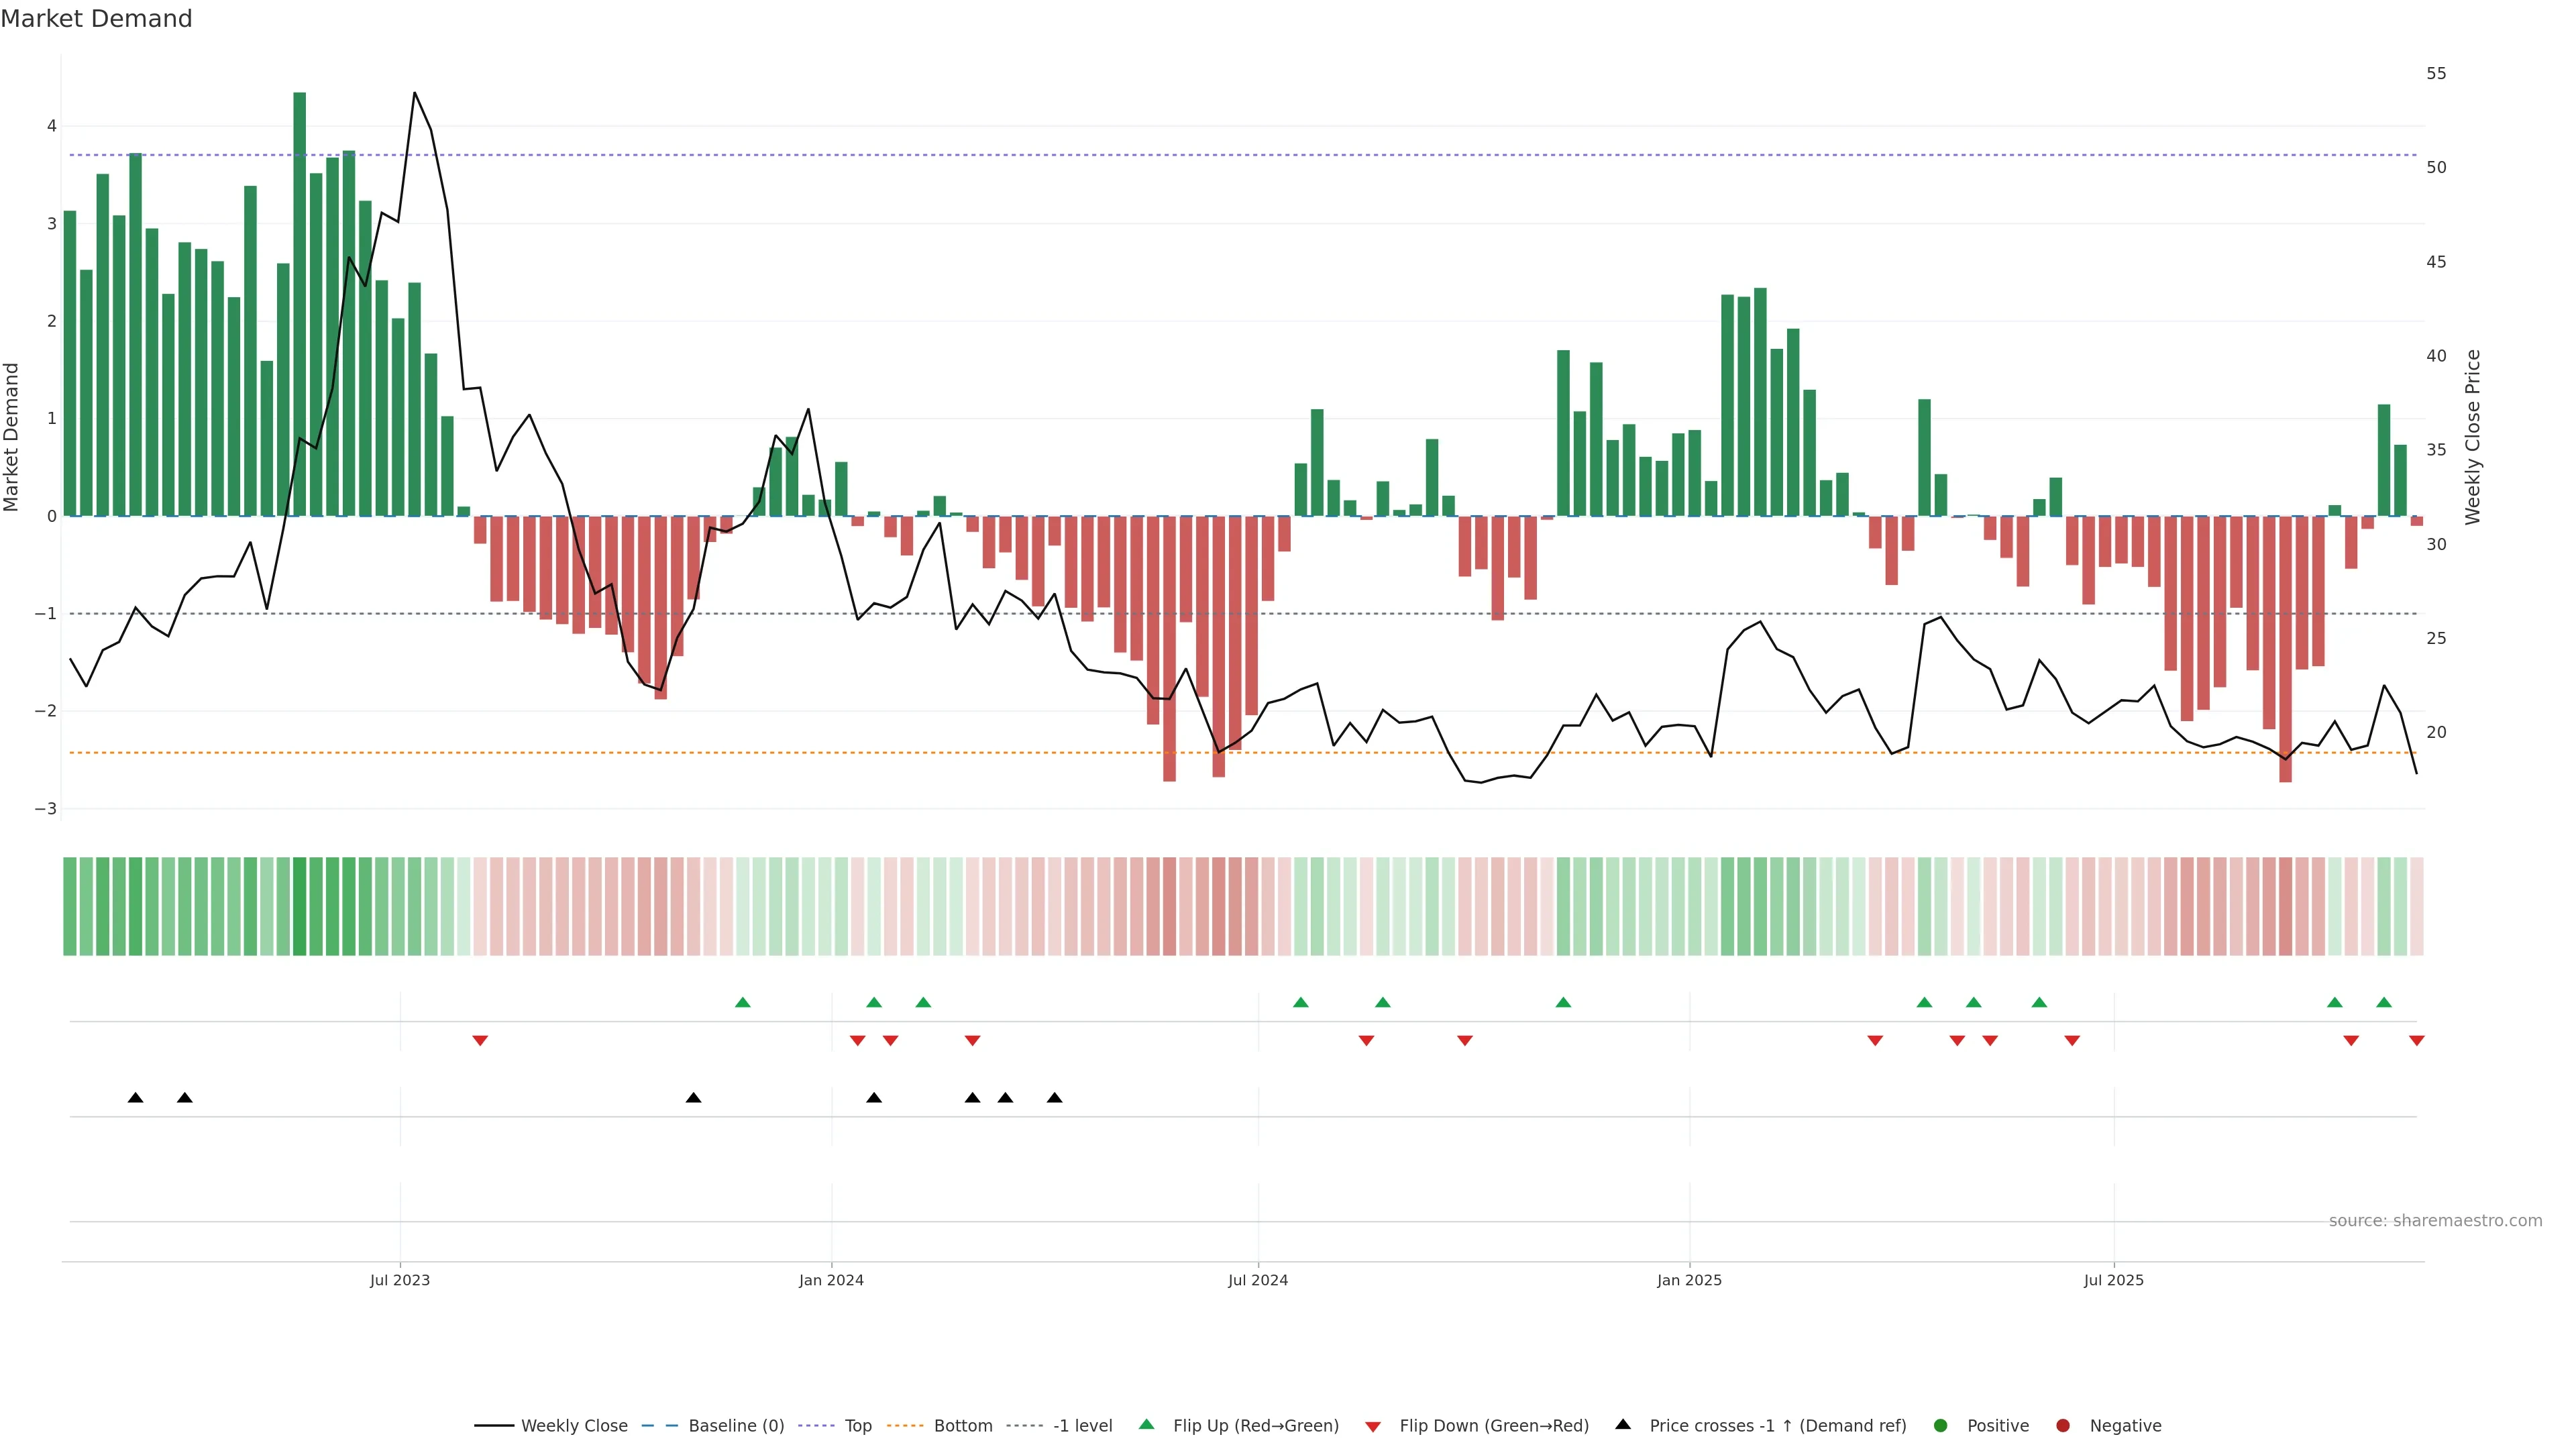Click the first black price-cross triangle marker
The width and height of the screenshot is (2576, 1449).
pyautogui.click(x=135, y=1097)
